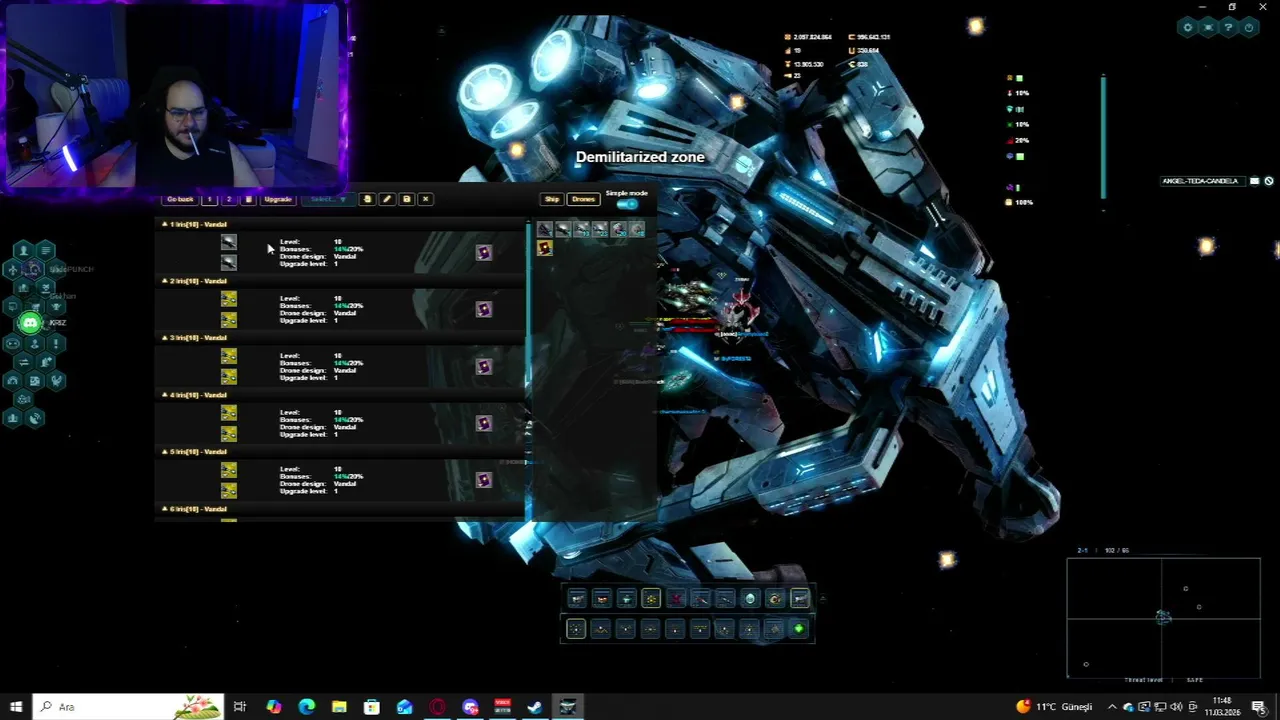Click purple design icon for drone 5
This screenshot has height=720, width=1280.
click(x=484, y=480)
